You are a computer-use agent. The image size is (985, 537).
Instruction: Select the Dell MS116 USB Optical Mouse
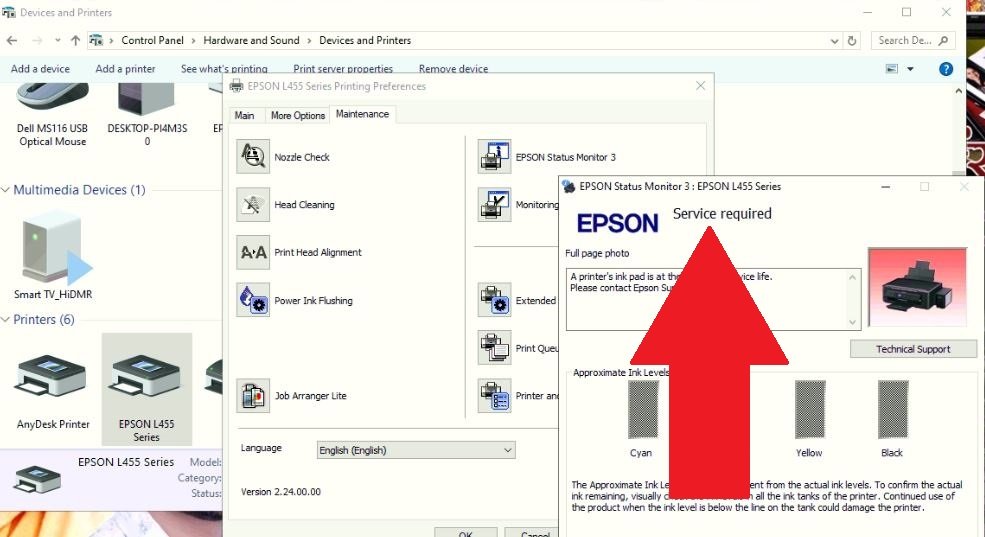pyautogui.click(x=52, y=116)
